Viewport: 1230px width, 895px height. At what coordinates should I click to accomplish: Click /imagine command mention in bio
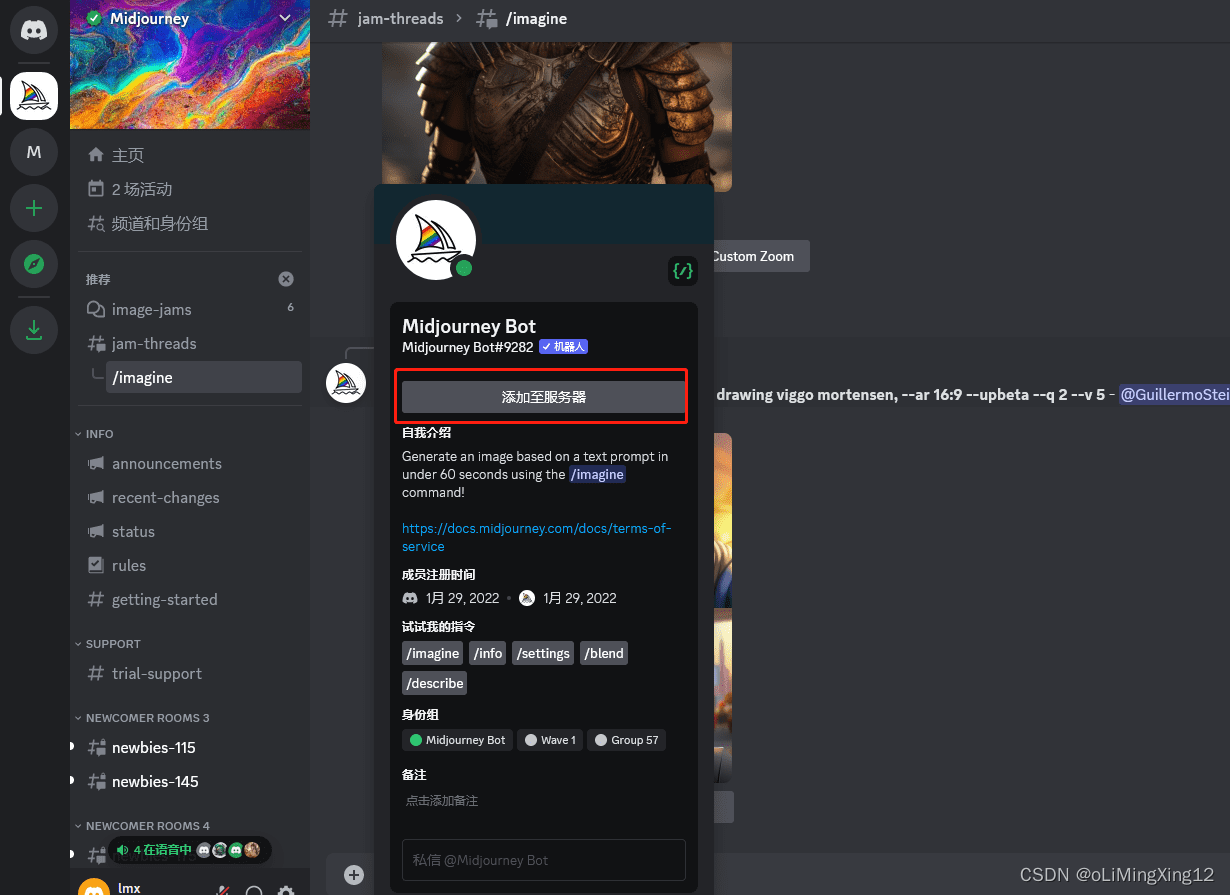598,474
